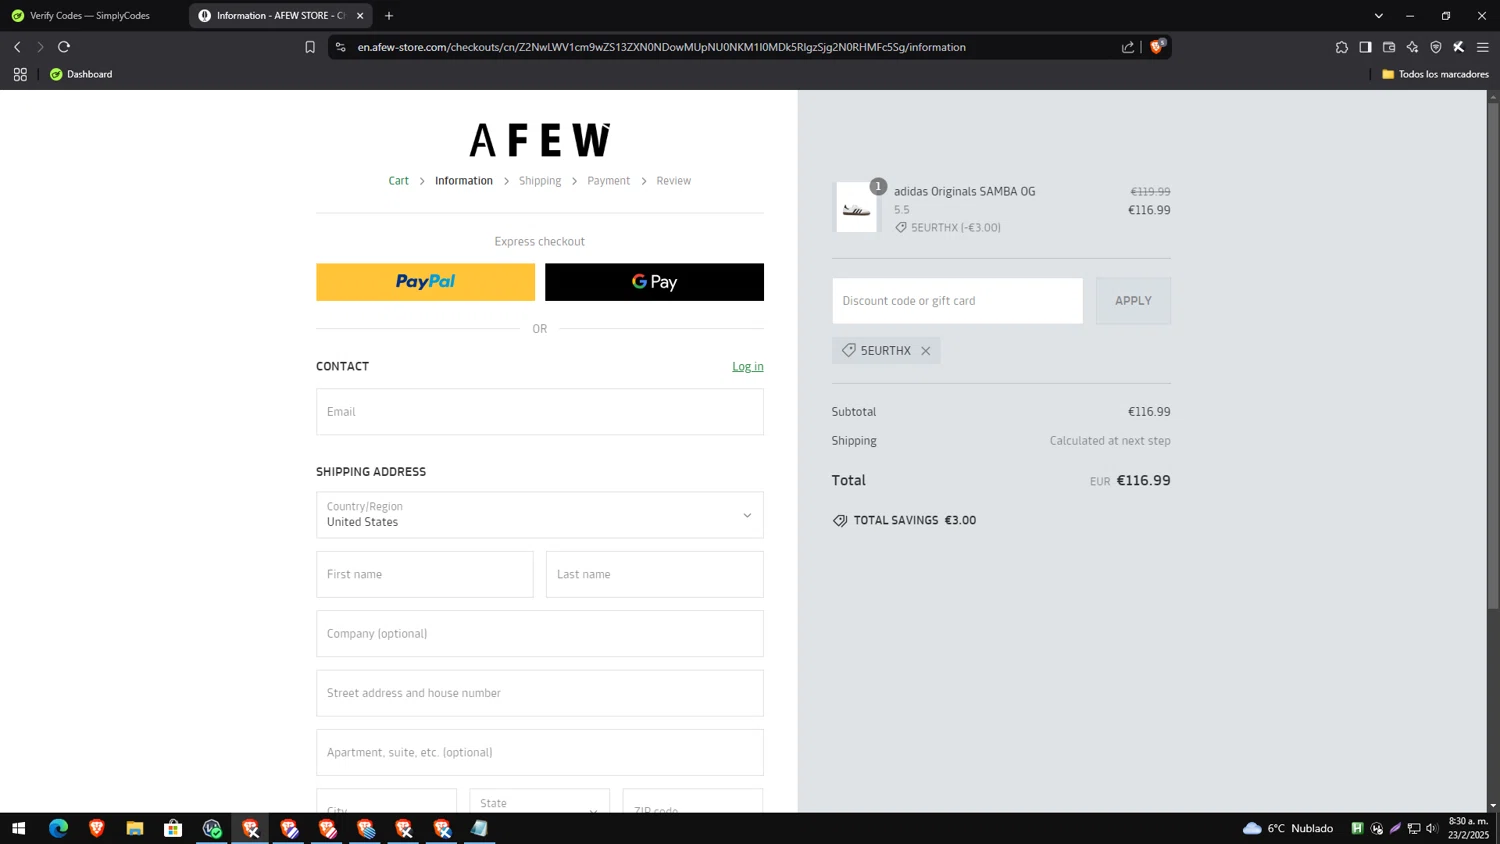Launch Microsoft Edge from the taskbar
The height and width of the screenshot is (844, 1500).
click(58, 828)
